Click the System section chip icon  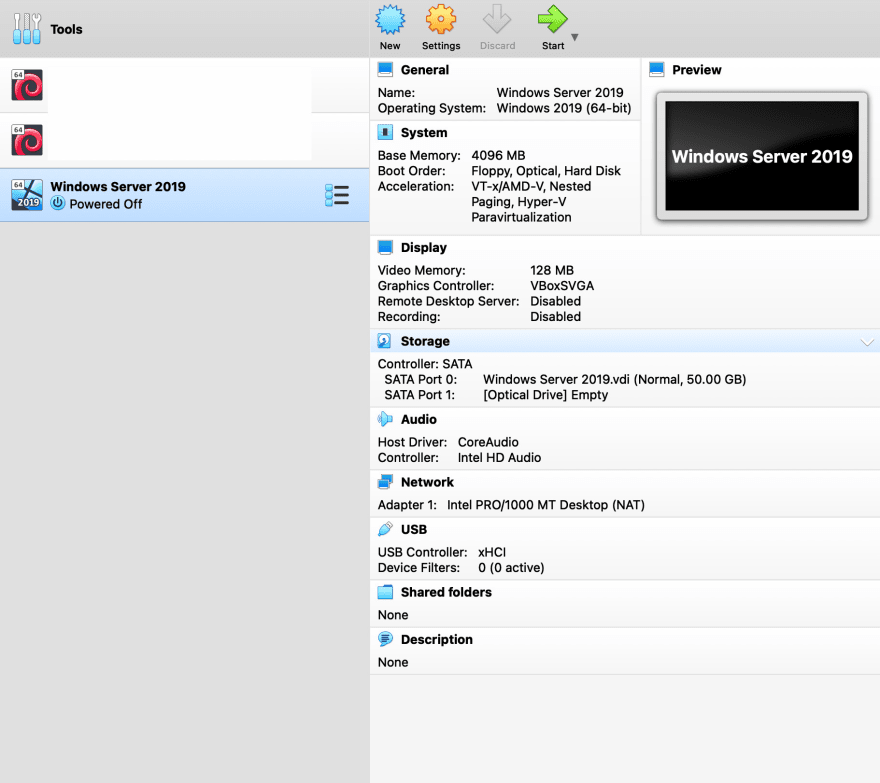pos(385,132)
